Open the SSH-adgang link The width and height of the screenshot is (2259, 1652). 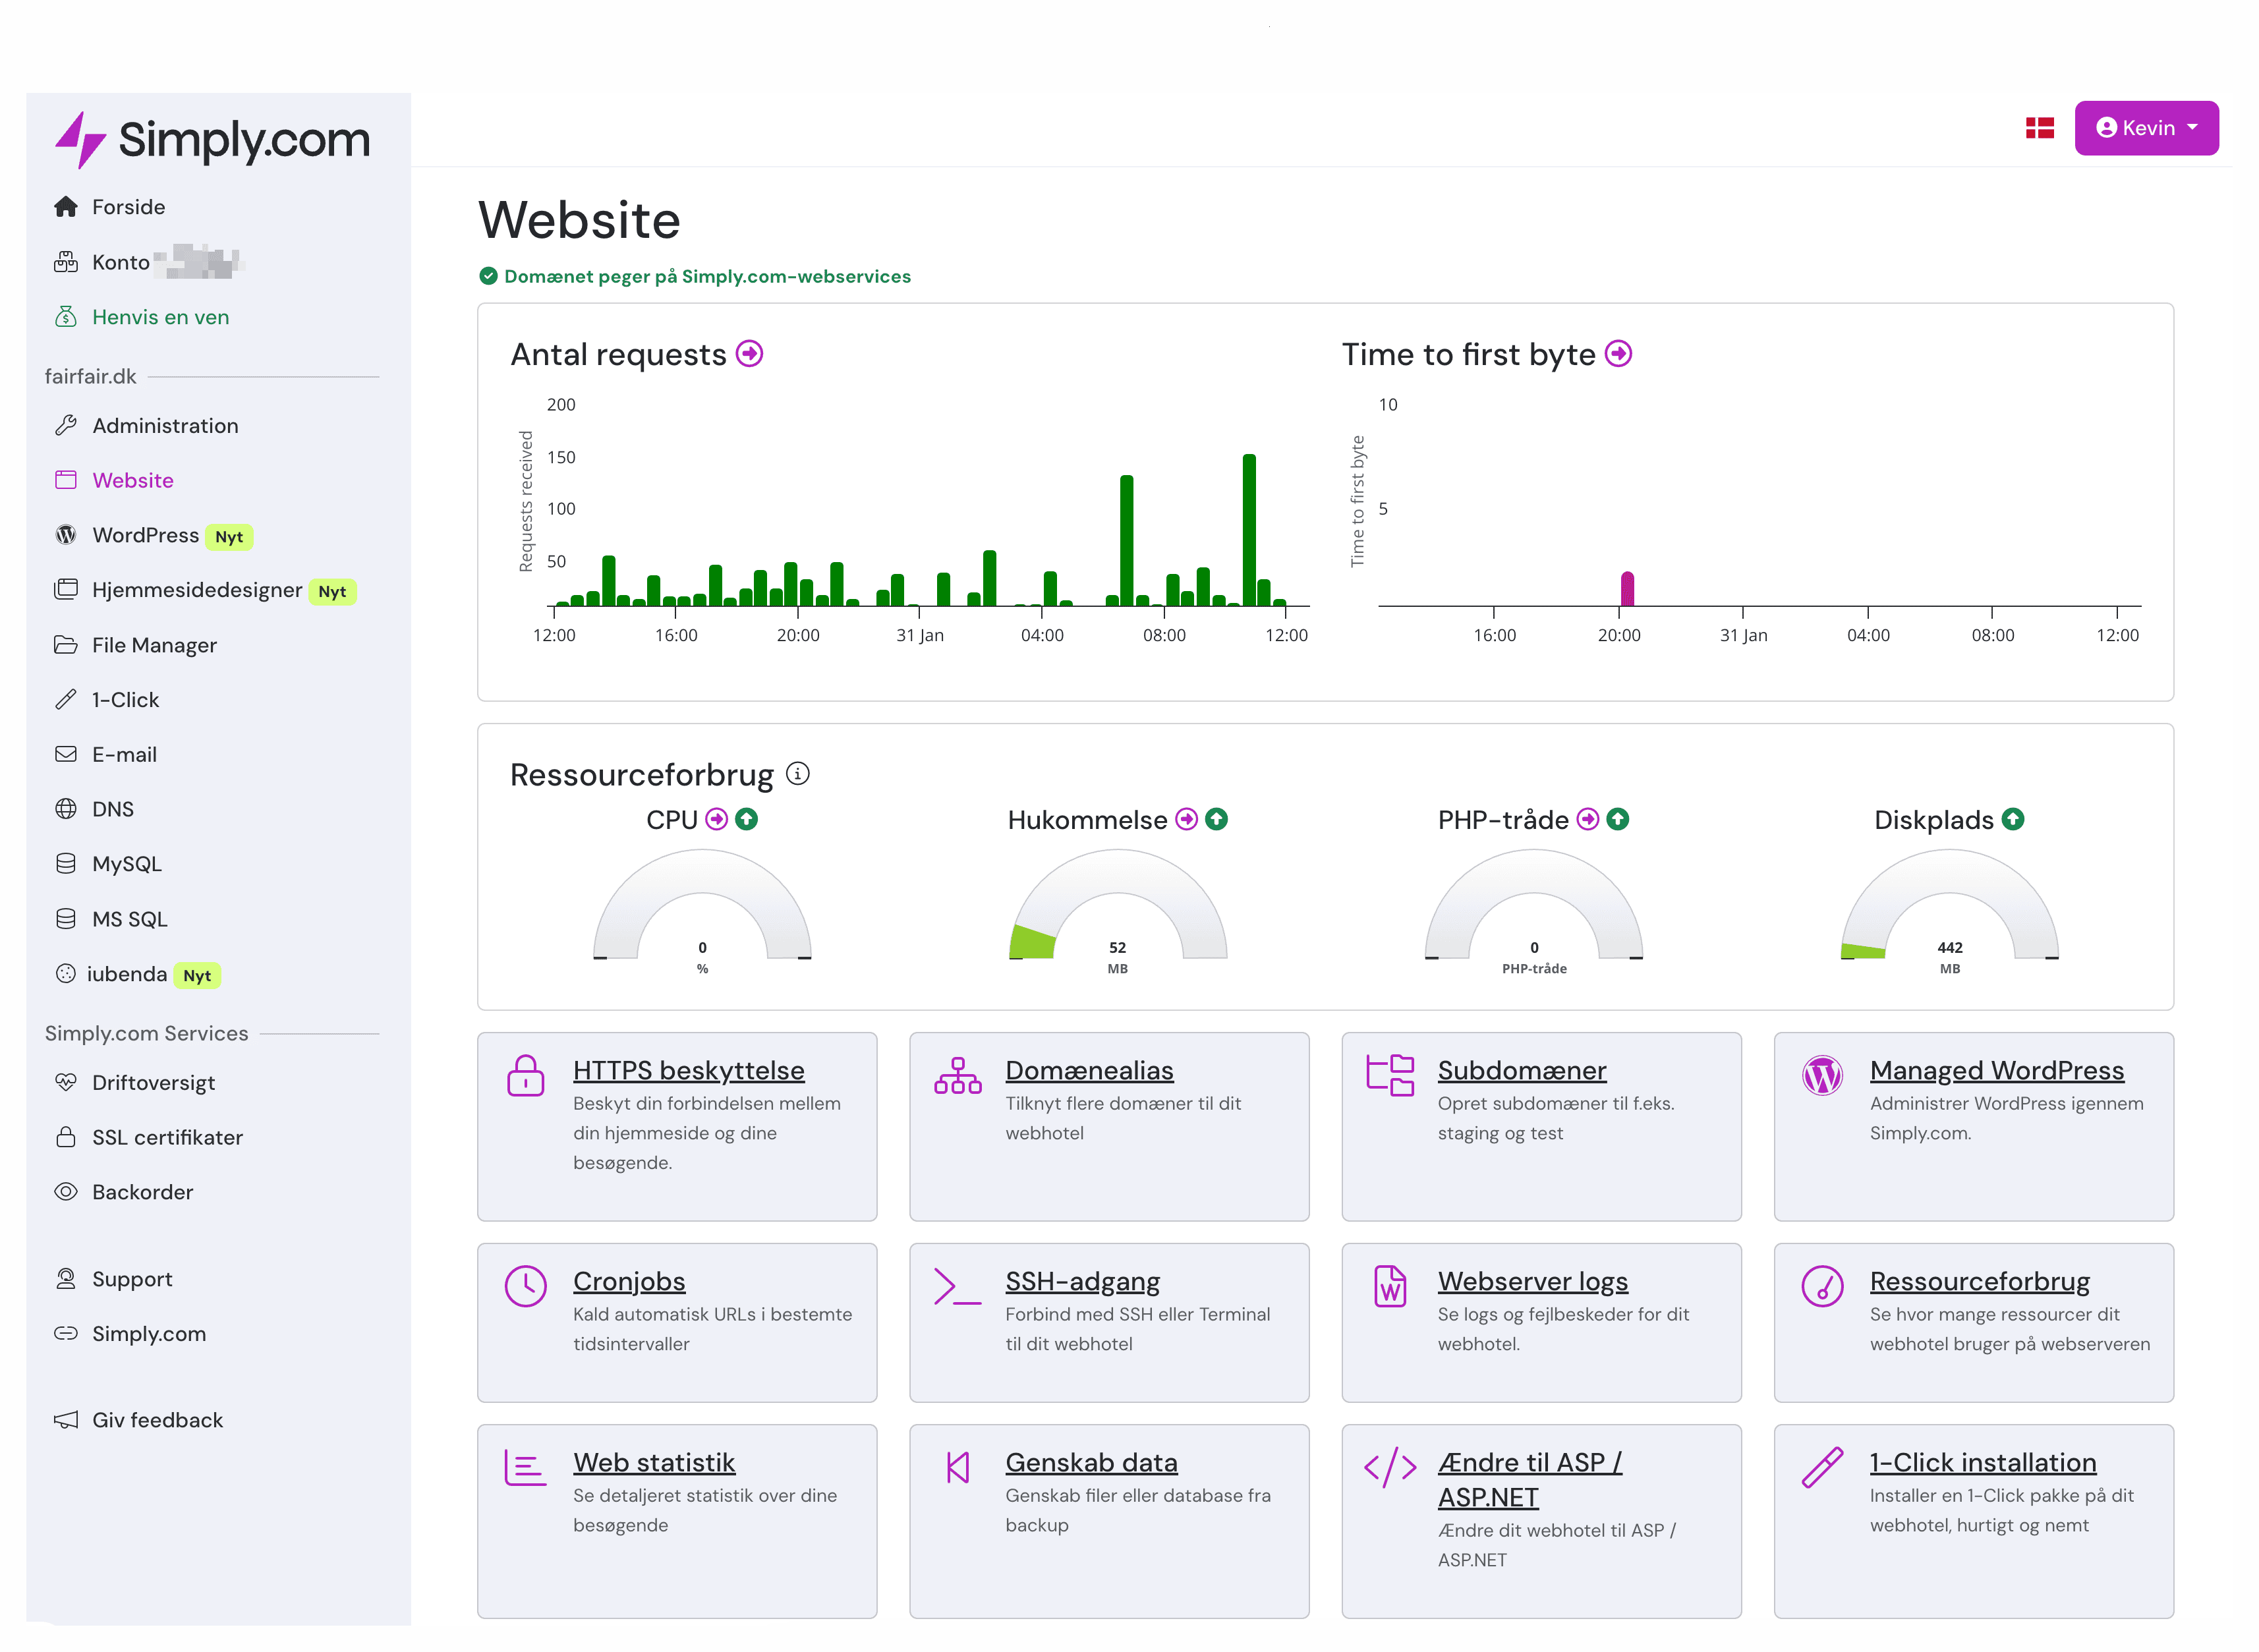(x=1082, y=1282)
